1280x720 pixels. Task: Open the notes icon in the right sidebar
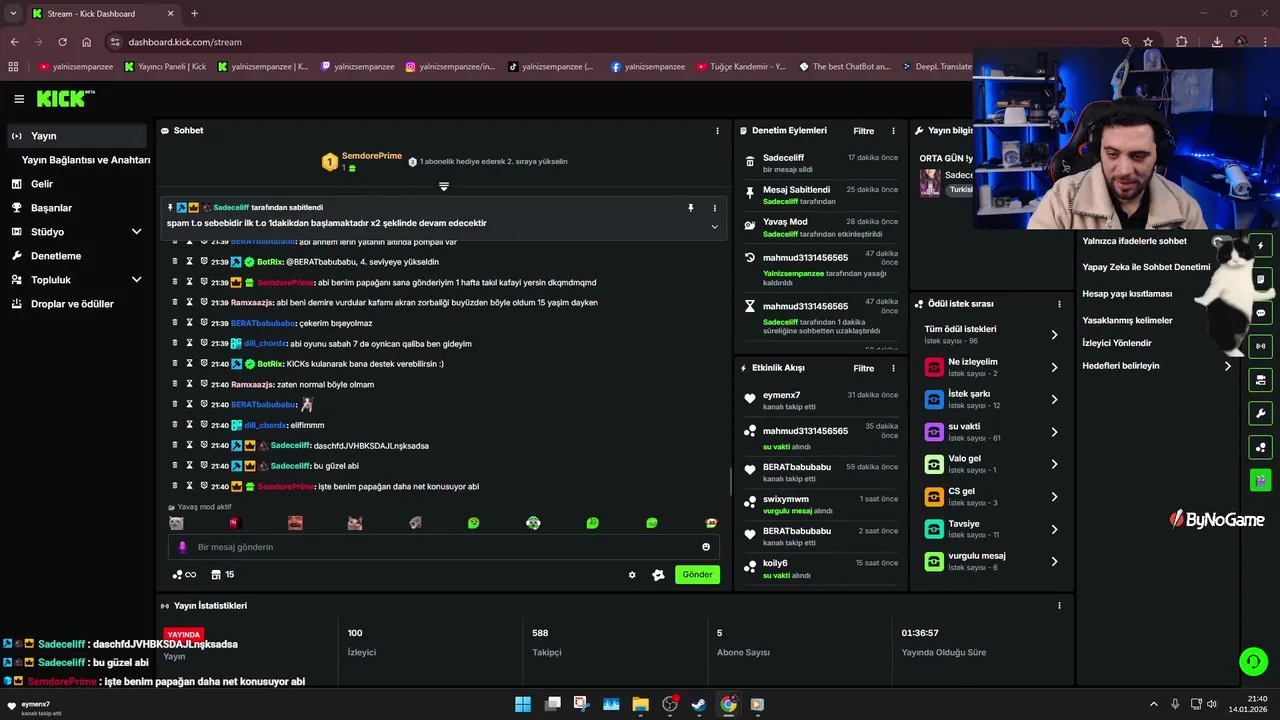point(1260,279)
